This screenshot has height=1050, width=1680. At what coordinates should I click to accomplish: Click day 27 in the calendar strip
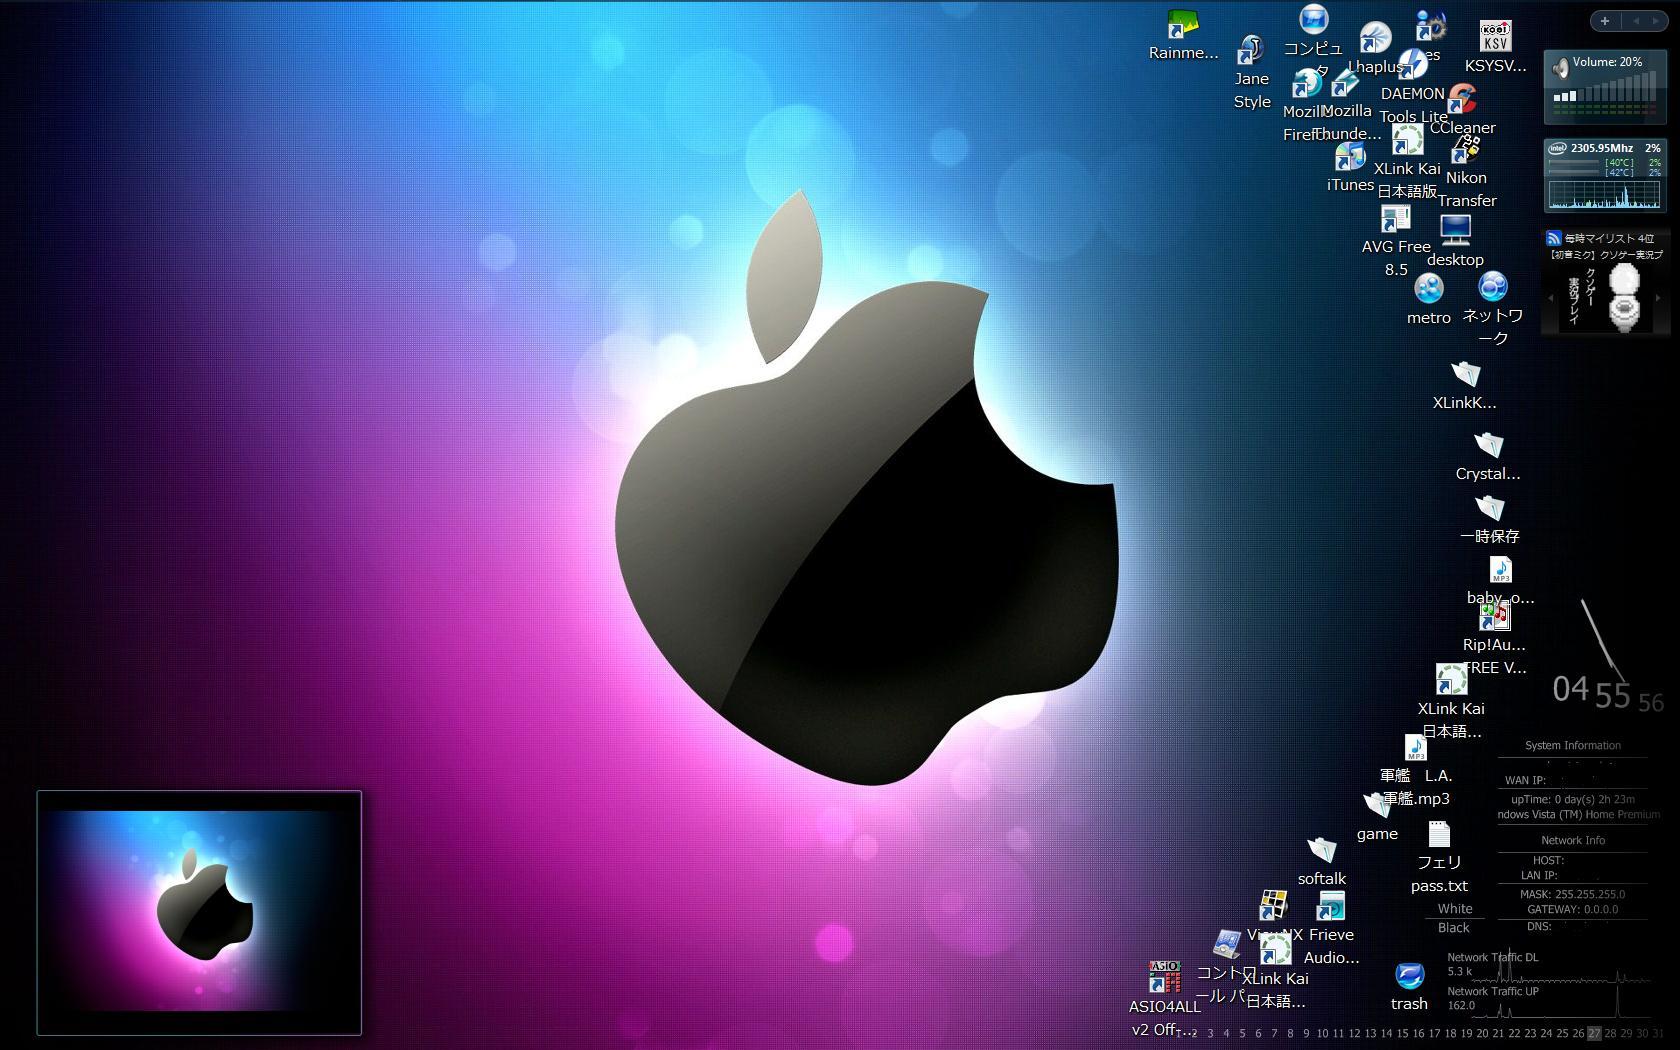click(x=1594, y=1033)
